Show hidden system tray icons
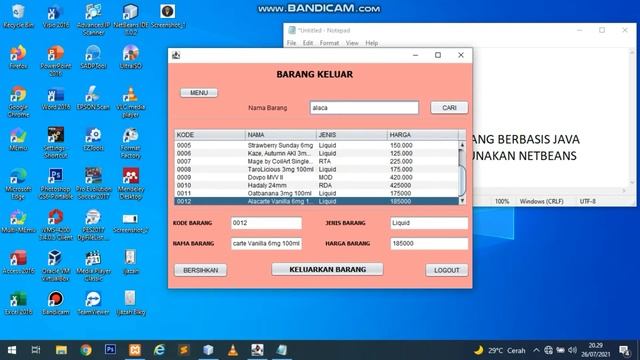The image size is (640, 360). [x=536, y=350]
